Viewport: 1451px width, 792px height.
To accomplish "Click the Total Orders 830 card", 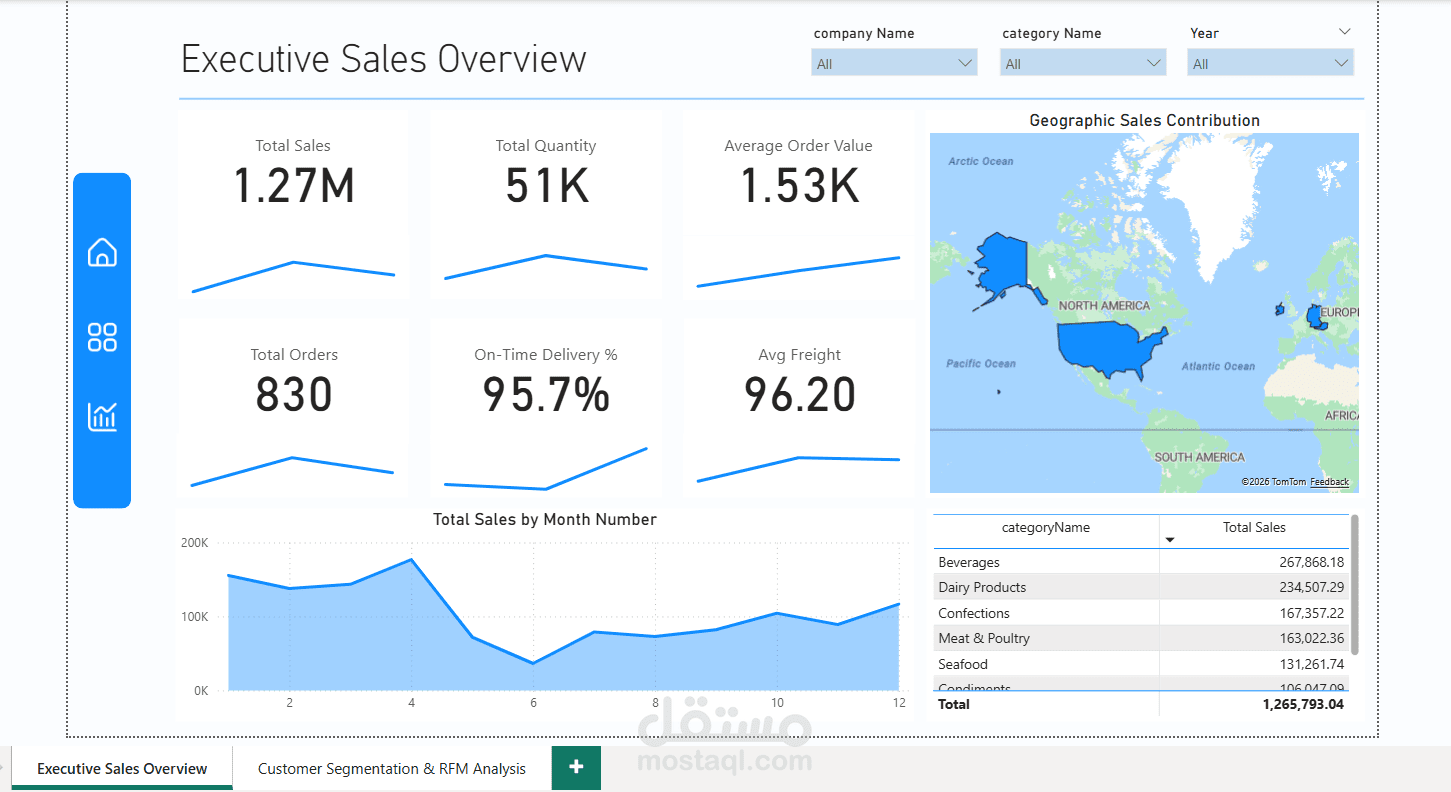I will (293, 408).
